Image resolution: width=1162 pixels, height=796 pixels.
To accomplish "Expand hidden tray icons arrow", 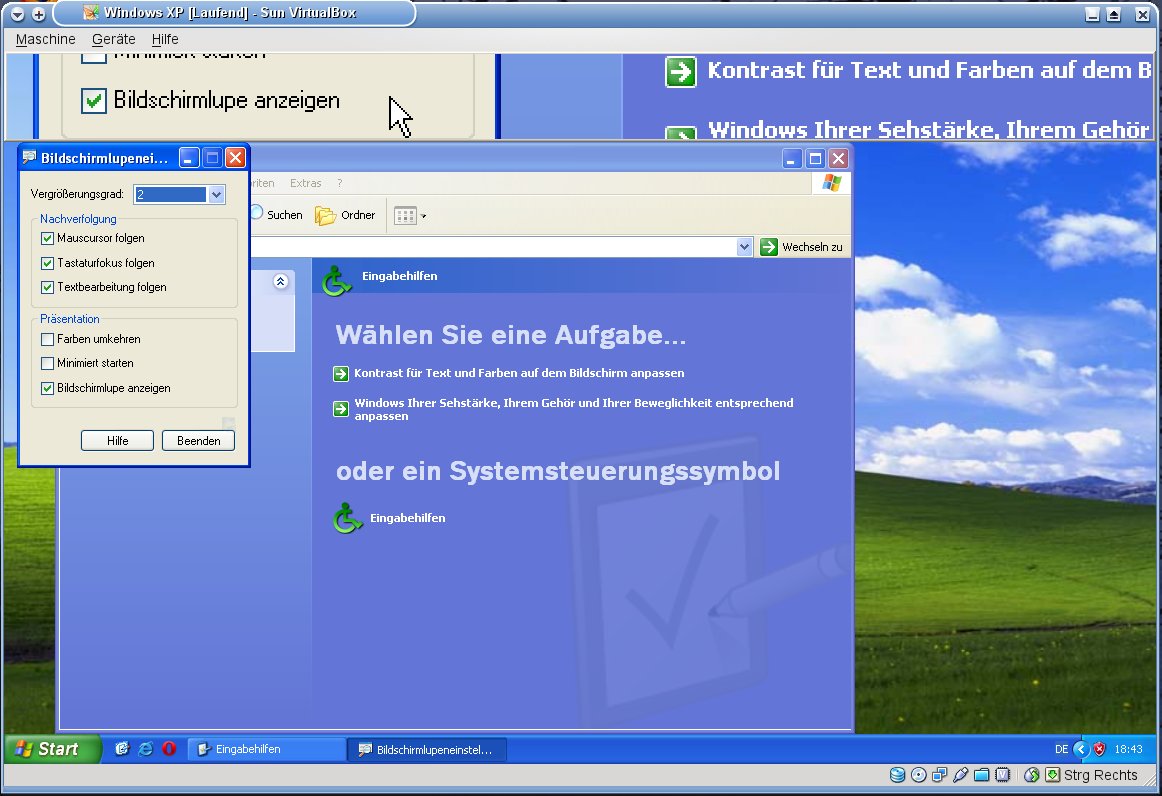I will tap(1081, 749).
